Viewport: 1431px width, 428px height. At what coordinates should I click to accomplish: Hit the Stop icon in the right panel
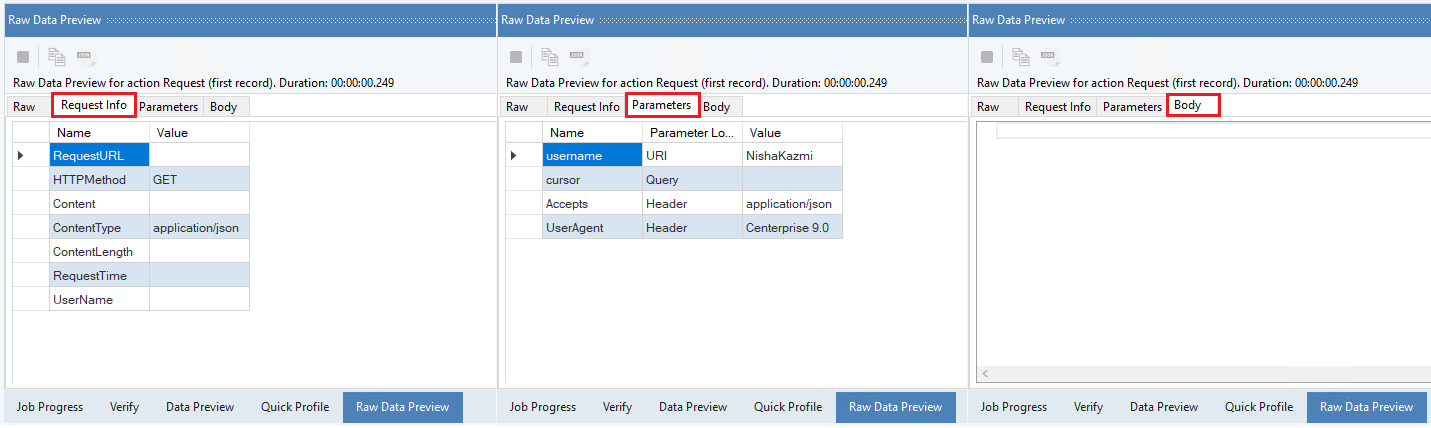(x=987, y=57)
